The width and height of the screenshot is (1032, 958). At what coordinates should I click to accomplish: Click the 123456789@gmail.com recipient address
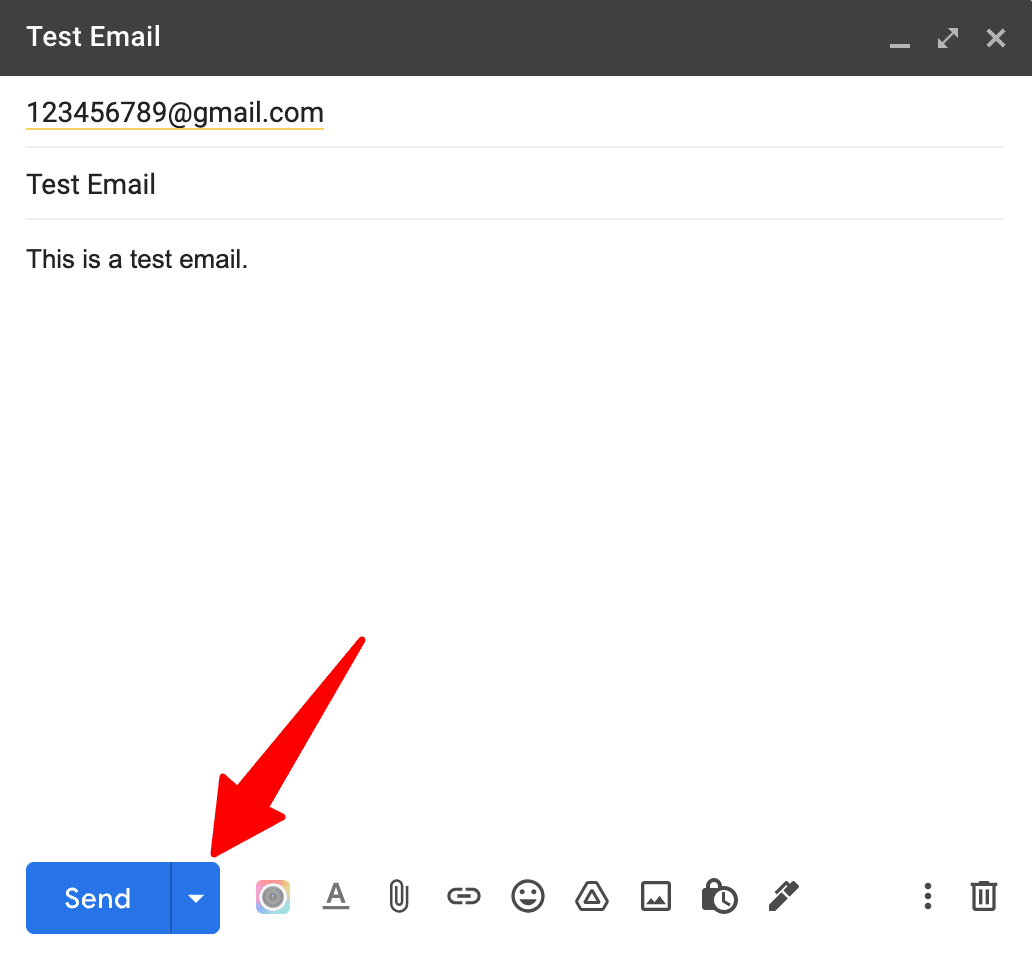pos(174,112)
